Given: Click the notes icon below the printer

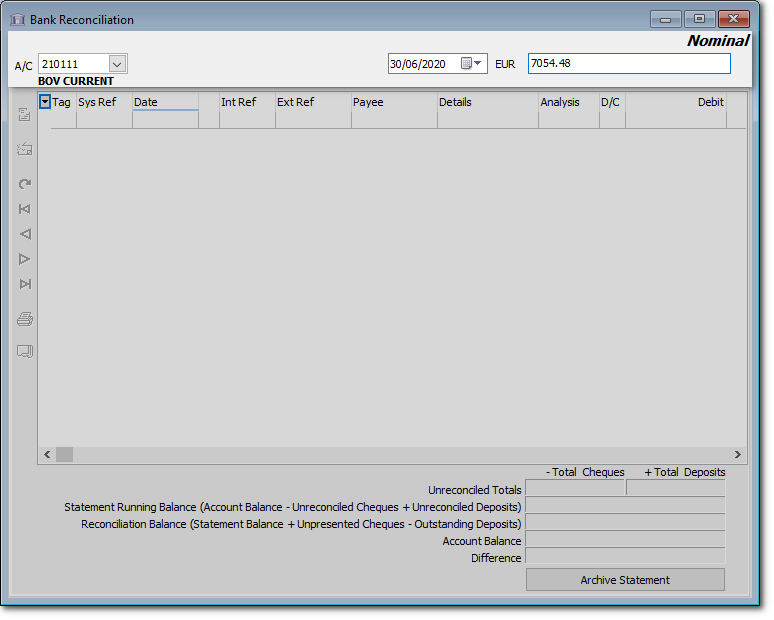Looking at the screenshot, I should (x=25, y=351).
